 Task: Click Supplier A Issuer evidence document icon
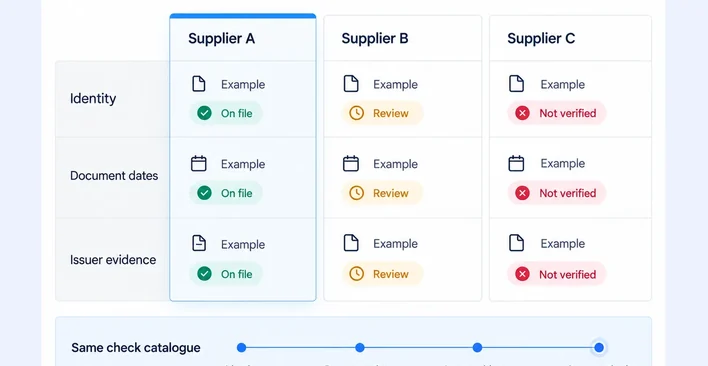(x=199, y=243)
